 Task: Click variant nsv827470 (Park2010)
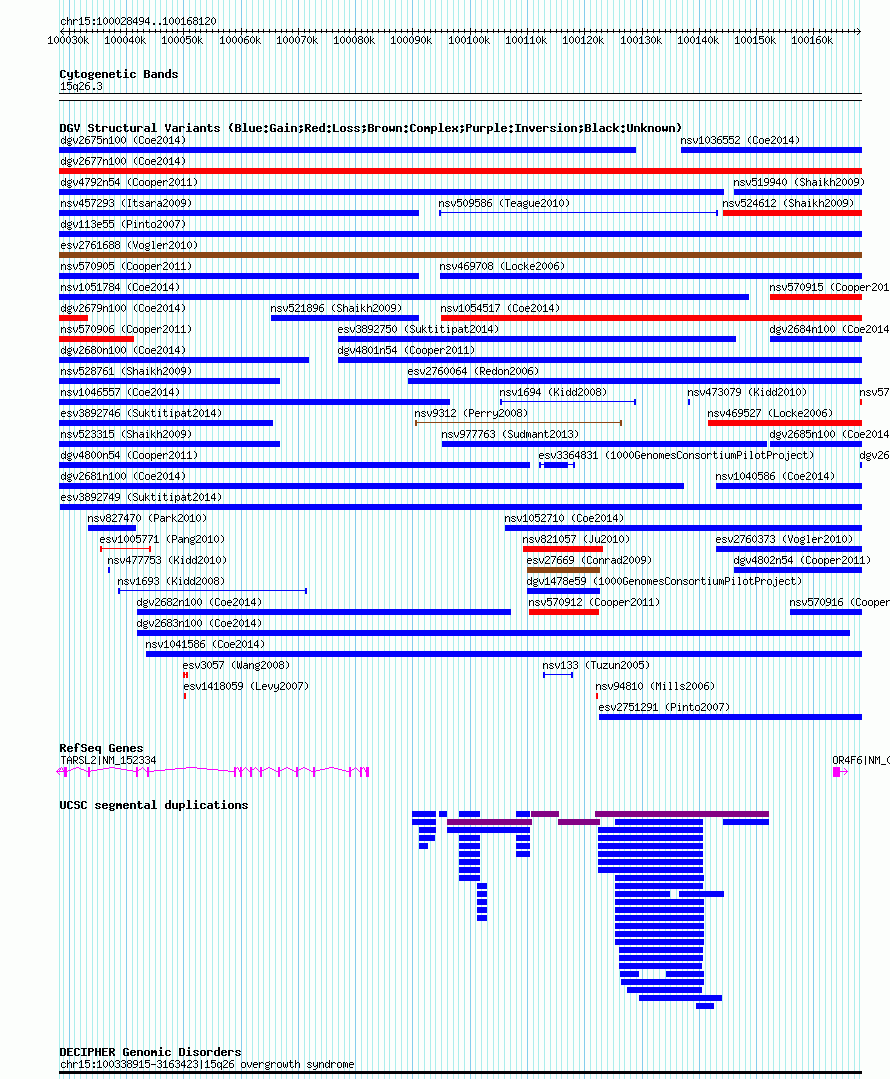click(147, 518)
